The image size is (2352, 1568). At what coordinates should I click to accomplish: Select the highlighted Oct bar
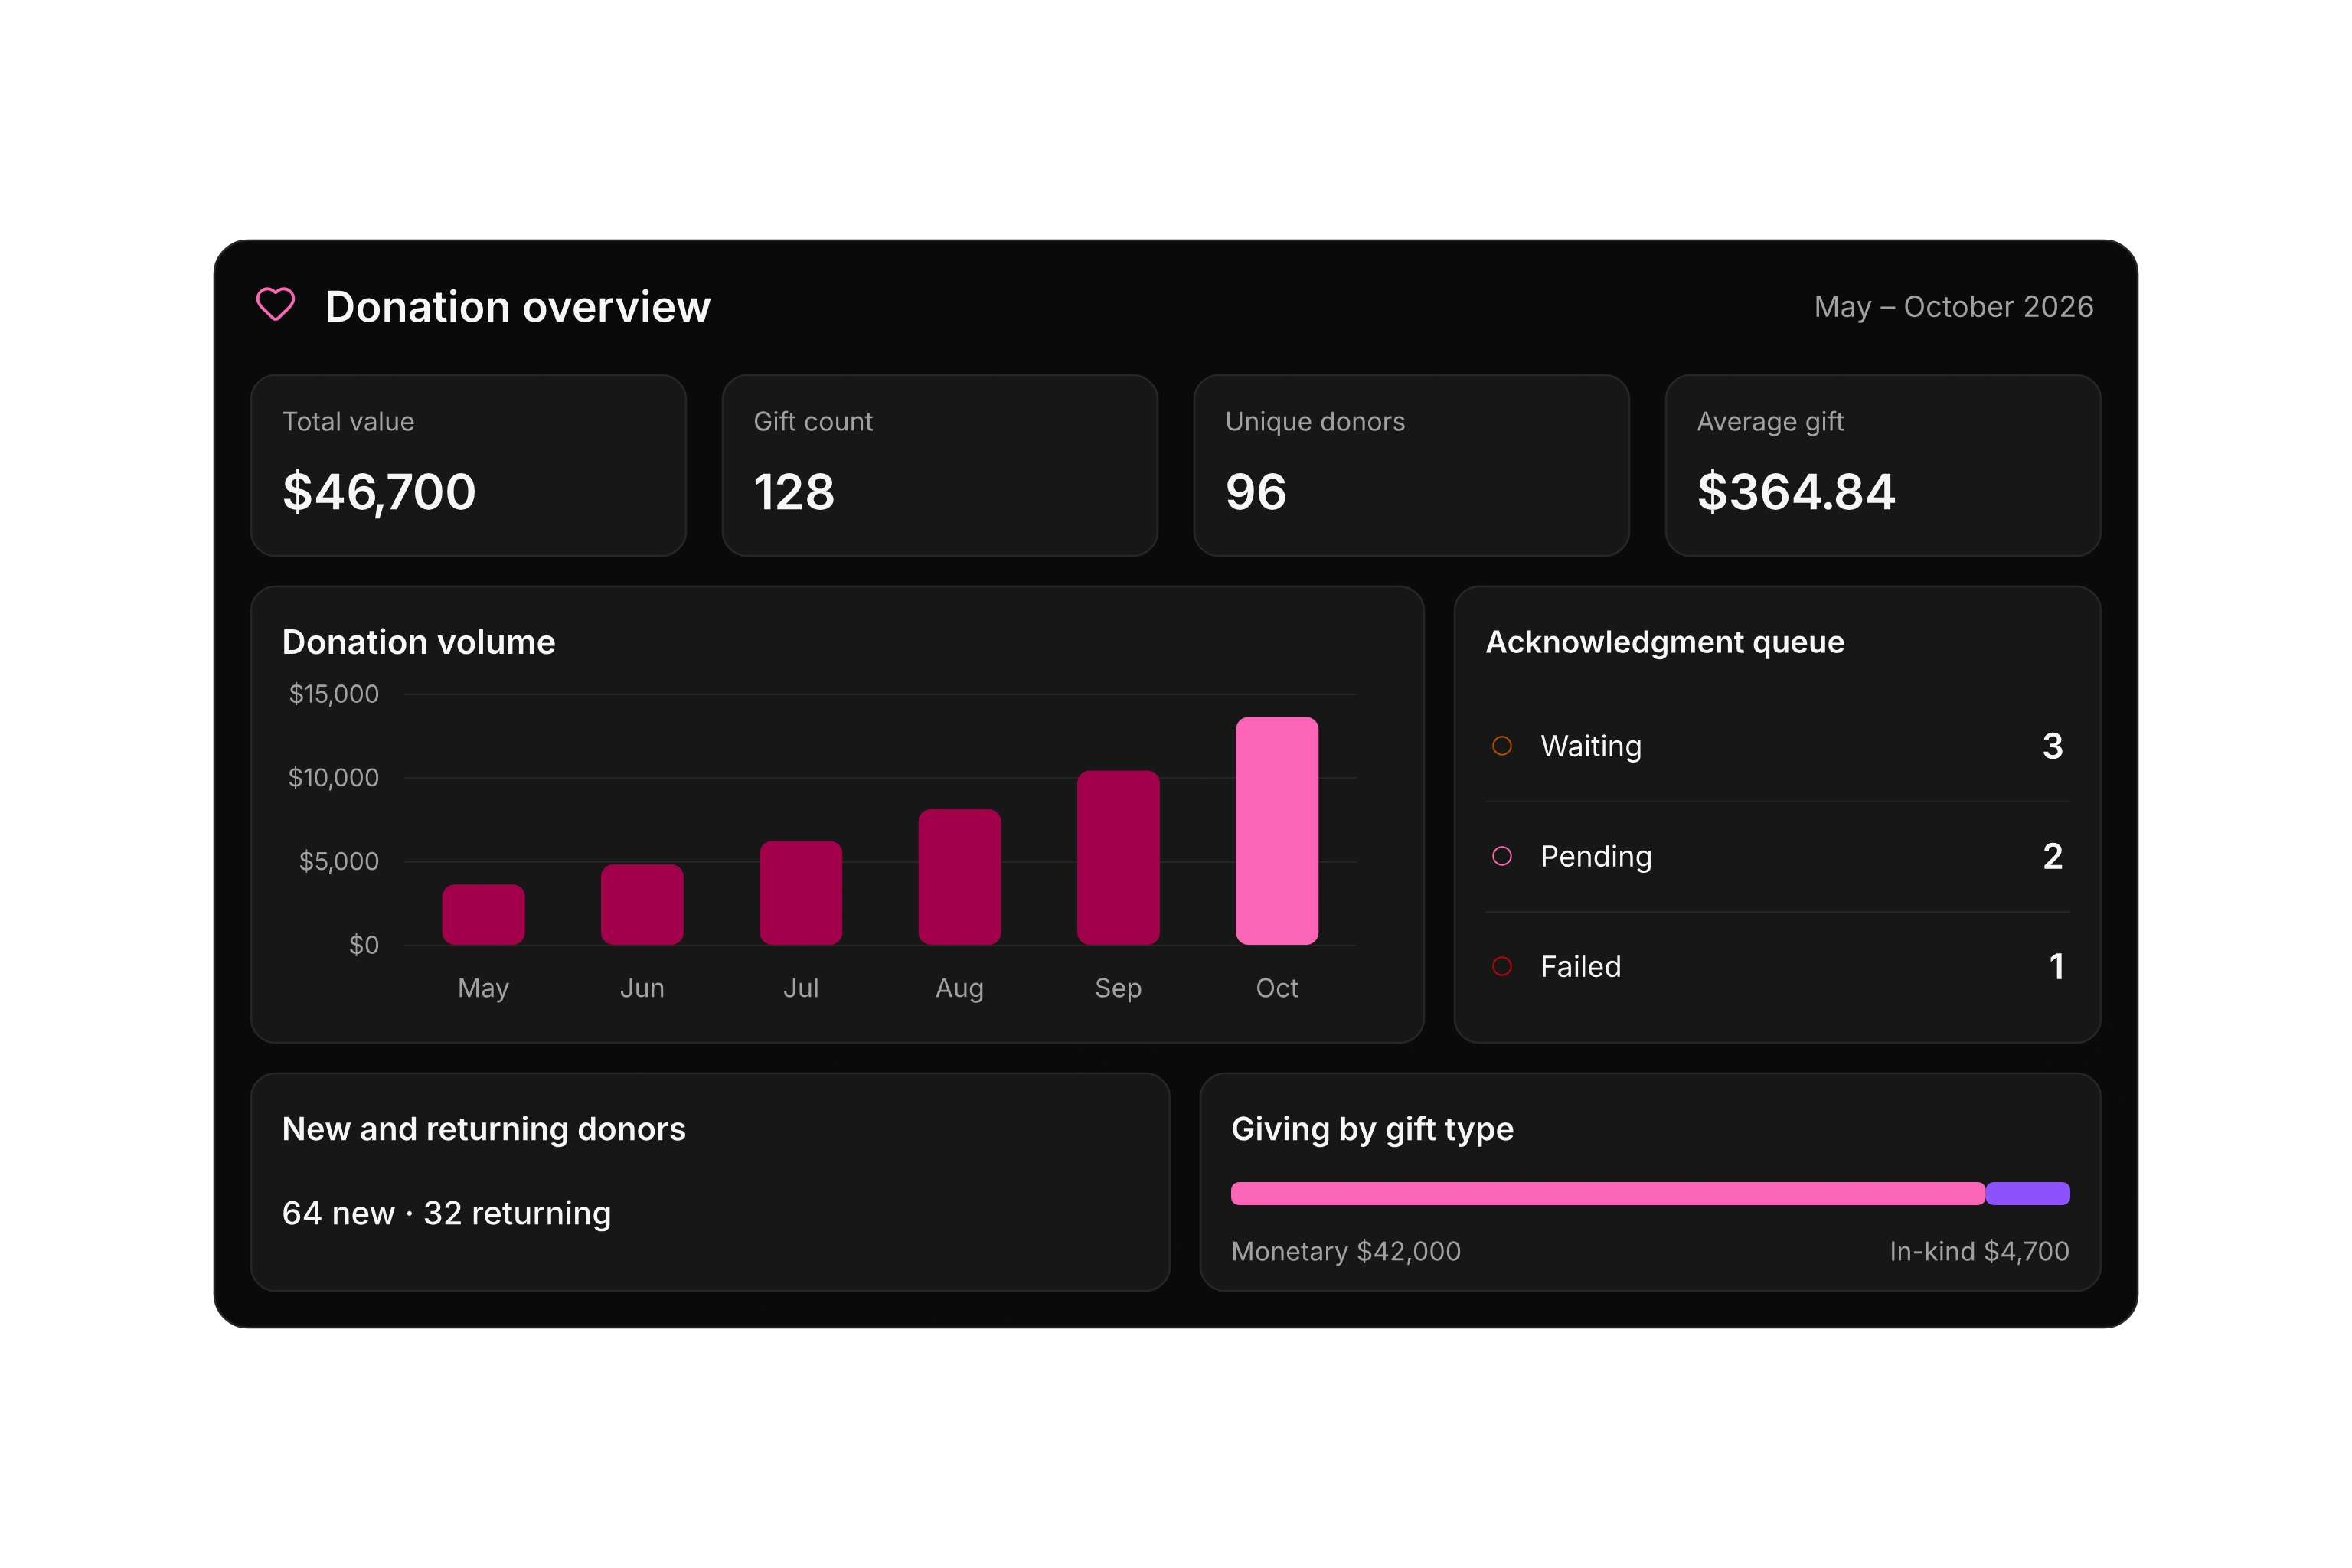click(x=1277, y=831)
